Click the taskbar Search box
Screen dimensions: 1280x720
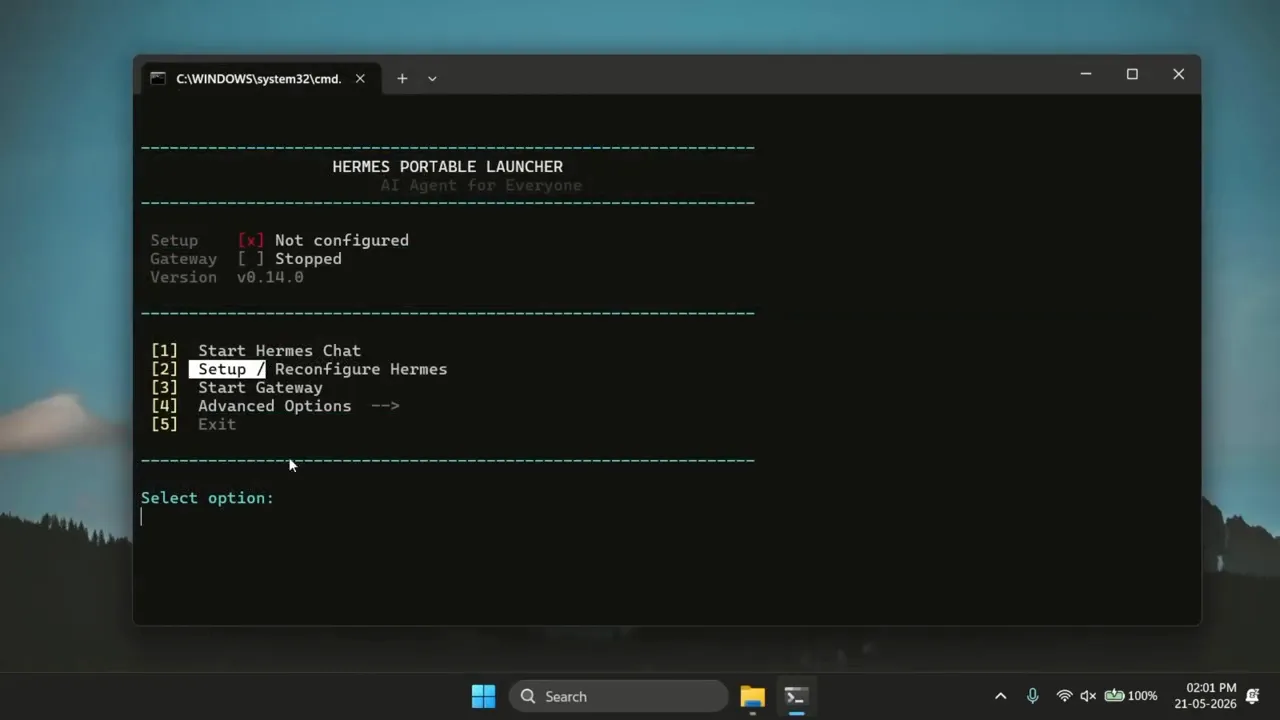[x=619, y=696]
